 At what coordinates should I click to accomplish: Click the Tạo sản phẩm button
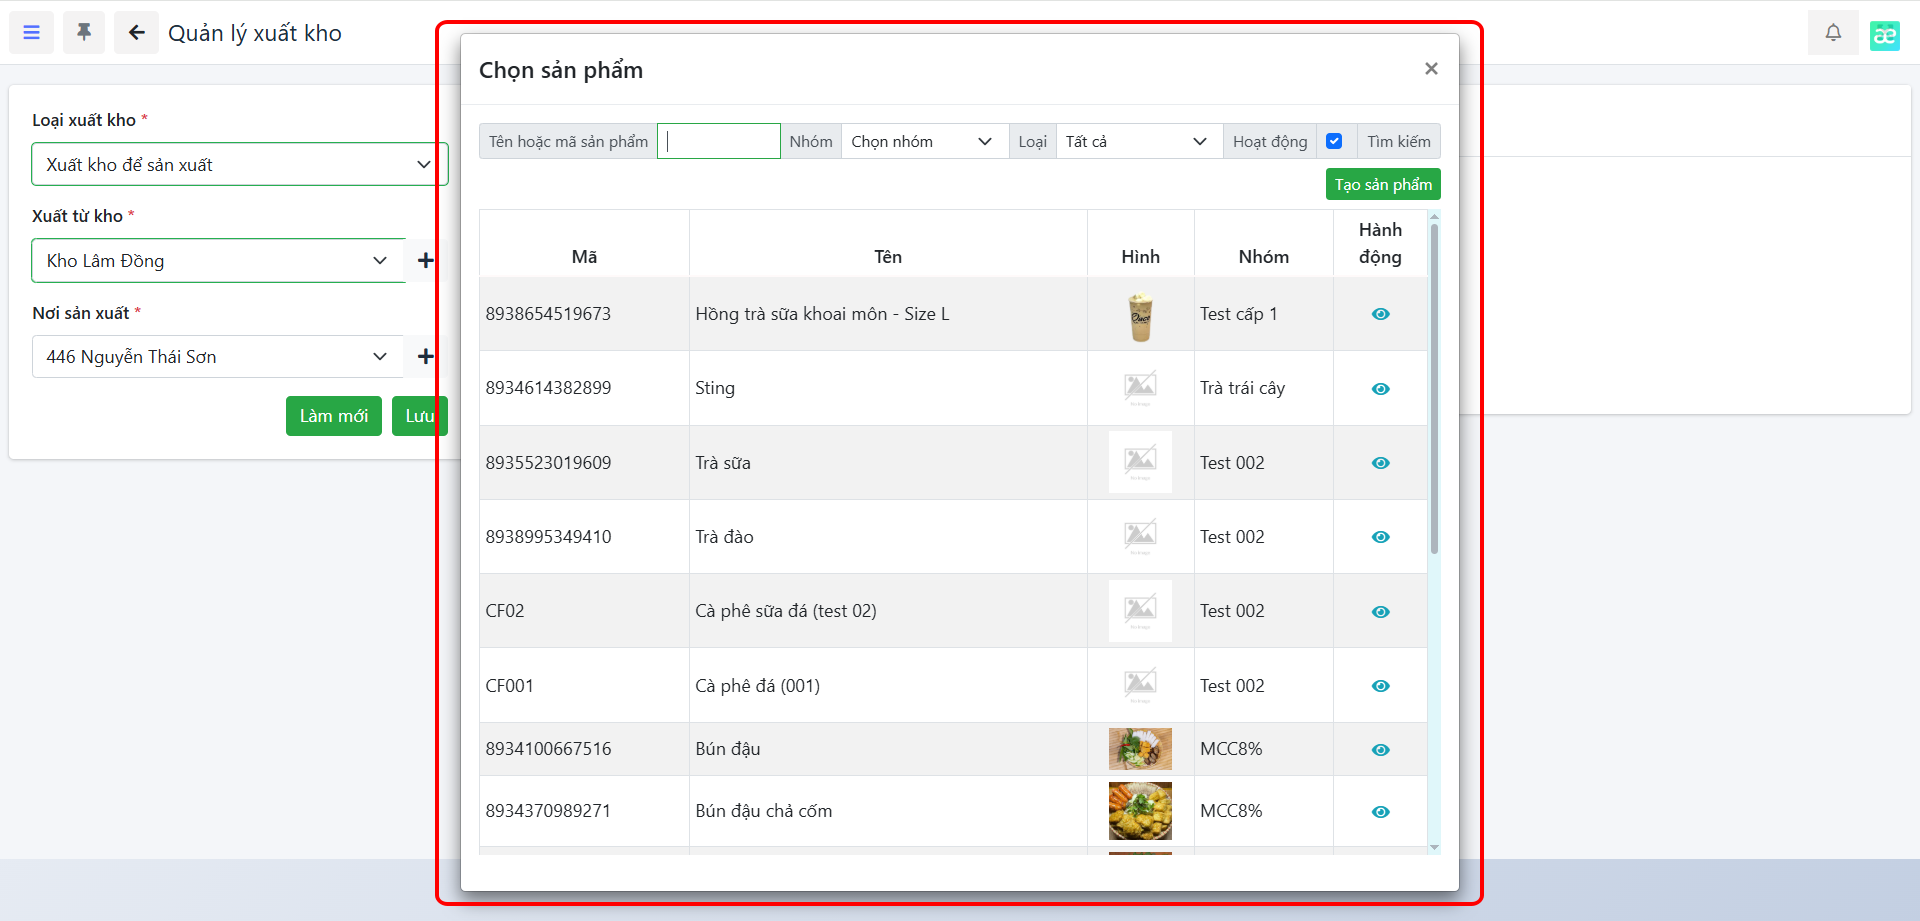point(1382,185)
